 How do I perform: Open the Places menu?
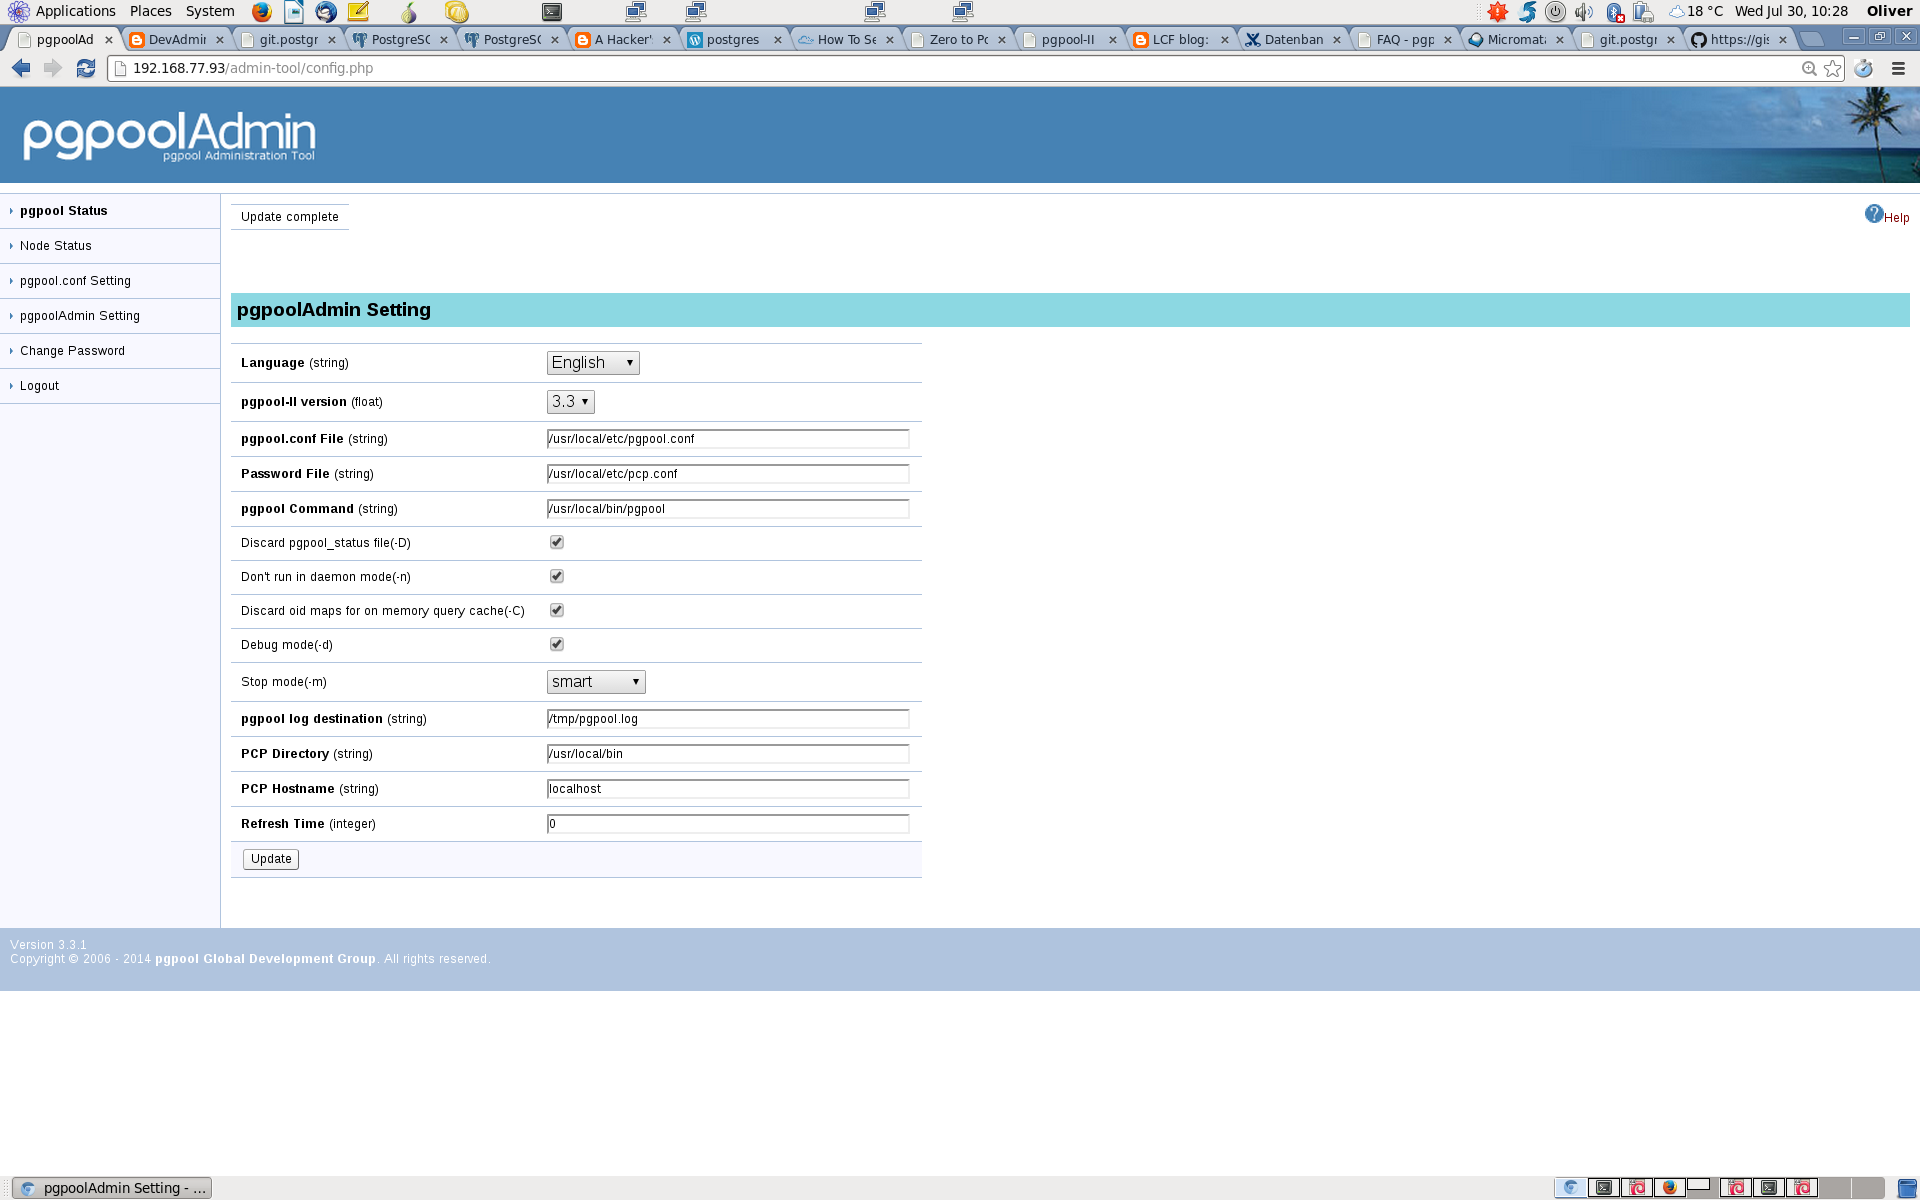click(x=151, y=11)
